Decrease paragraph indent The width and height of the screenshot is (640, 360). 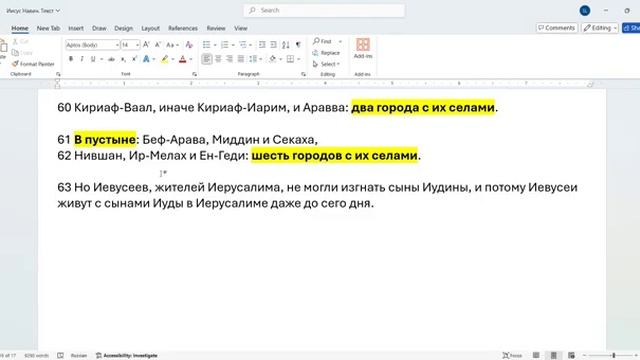pos(262,44)
